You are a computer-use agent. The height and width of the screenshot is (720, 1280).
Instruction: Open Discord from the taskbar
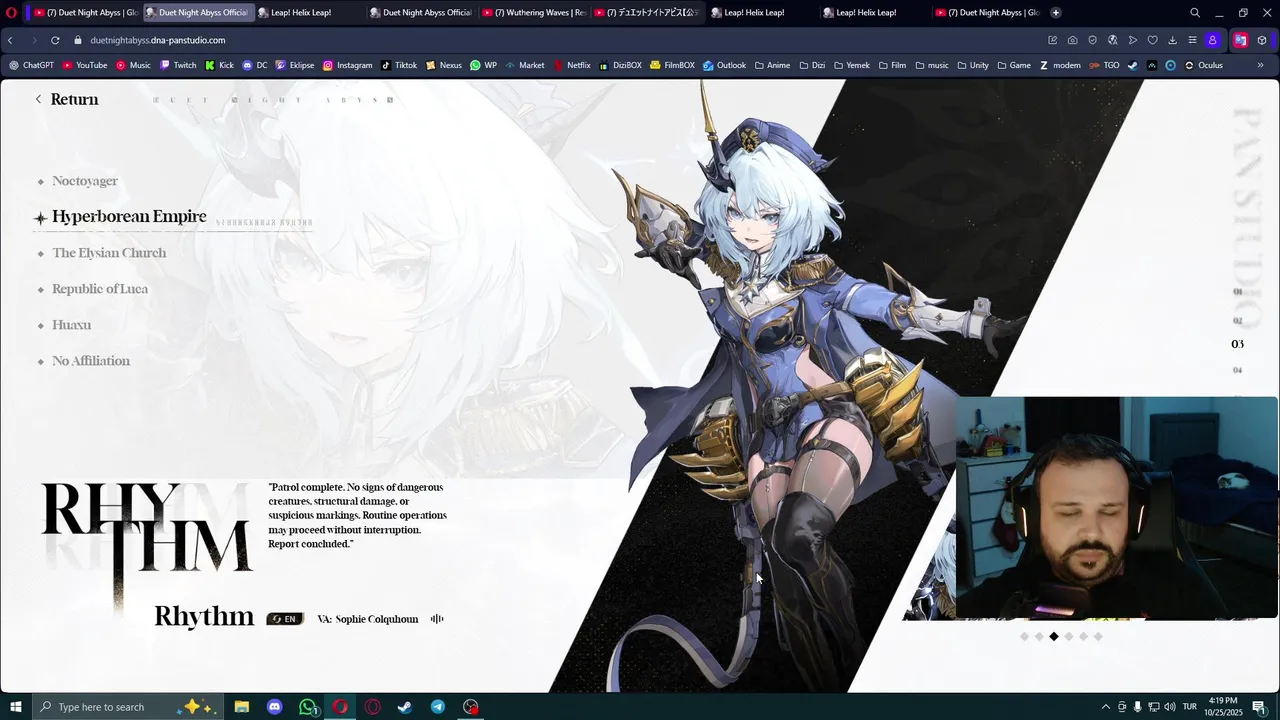(x=274, y=707)
